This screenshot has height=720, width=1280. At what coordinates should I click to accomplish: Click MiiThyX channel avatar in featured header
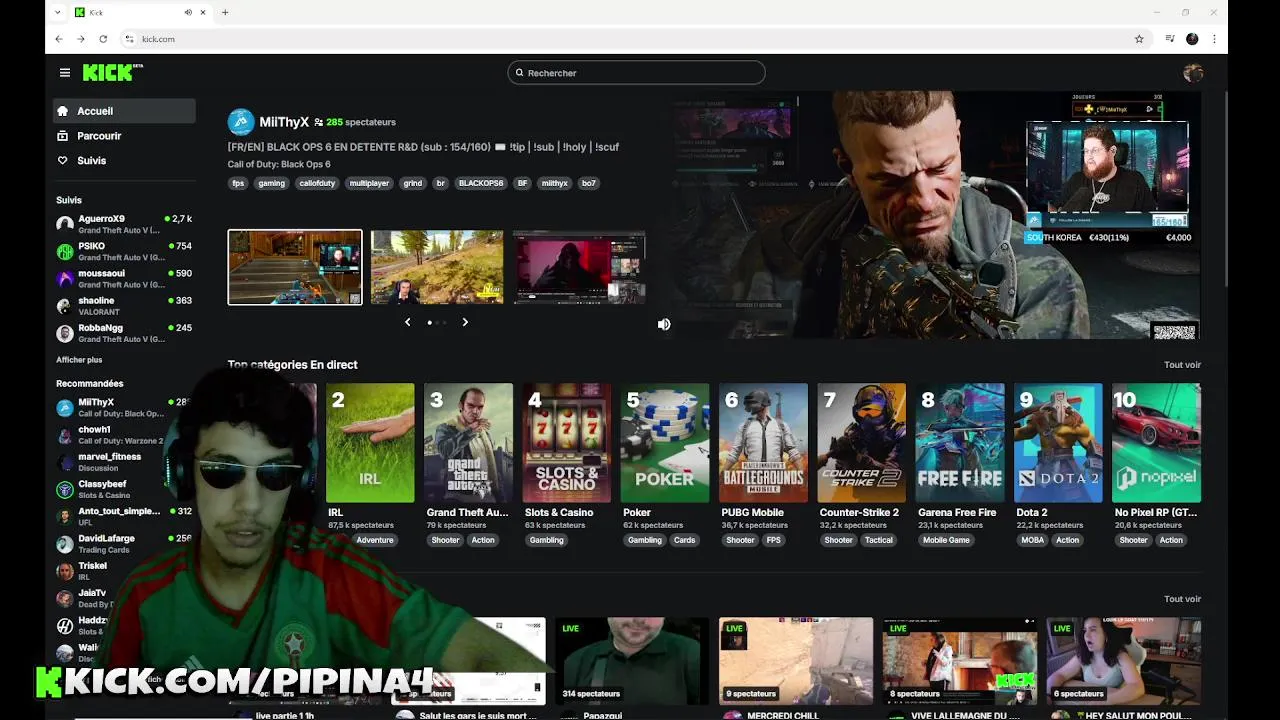pos(241,122)
